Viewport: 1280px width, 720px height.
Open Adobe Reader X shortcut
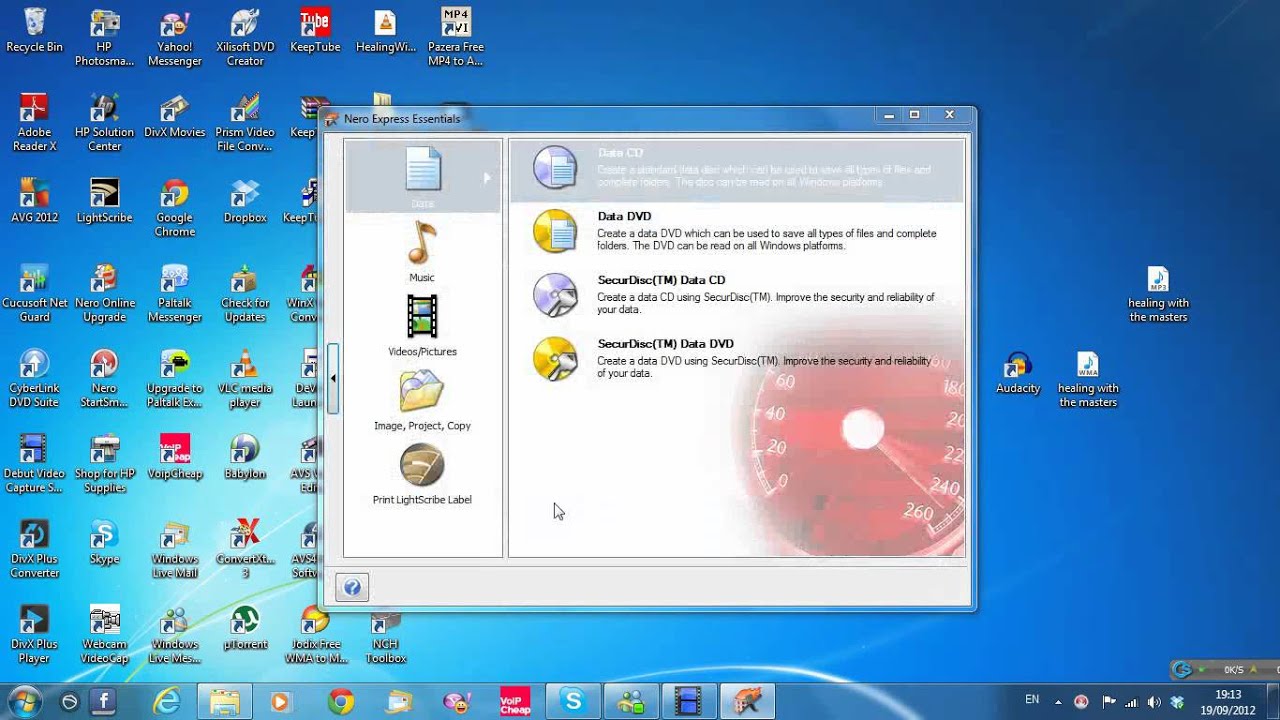[x=34, y=122]
